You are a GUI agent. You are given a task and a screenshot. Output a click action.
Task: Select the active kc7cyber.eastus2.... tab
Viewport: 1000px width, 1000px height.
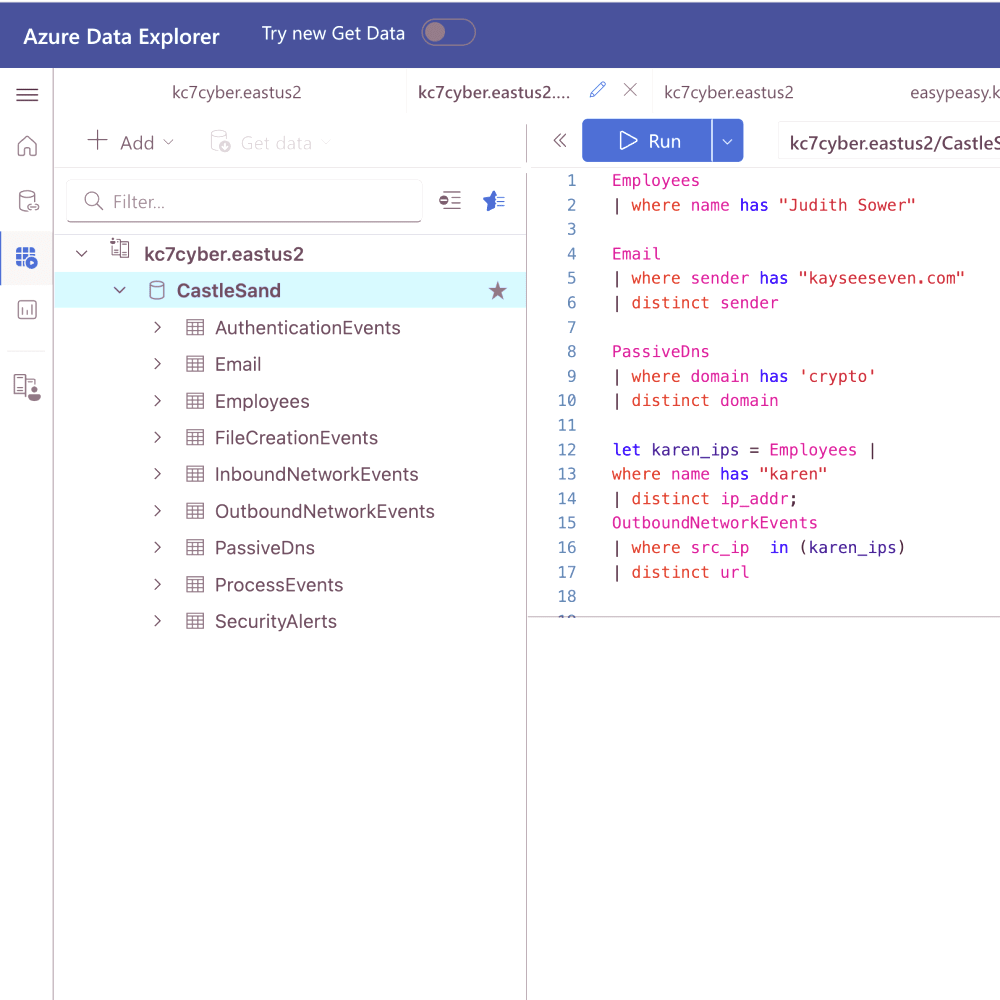pos(494,92)
